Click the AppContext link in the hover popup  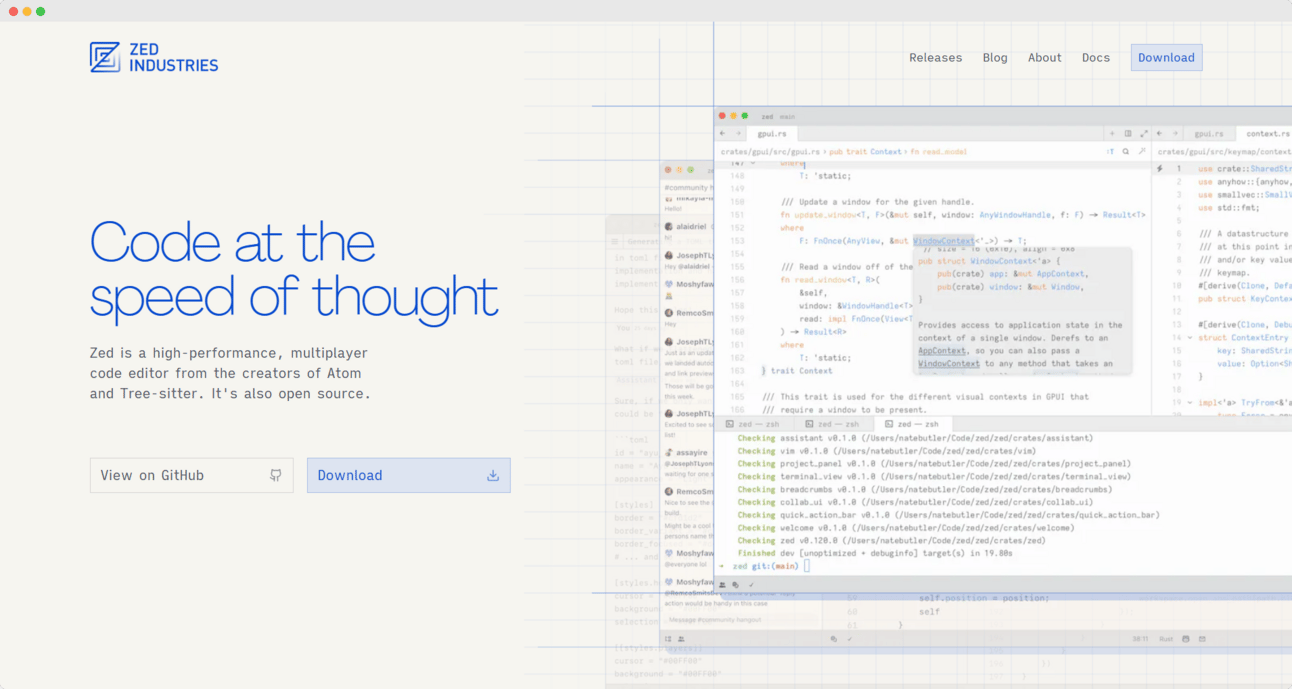[942, 351]
